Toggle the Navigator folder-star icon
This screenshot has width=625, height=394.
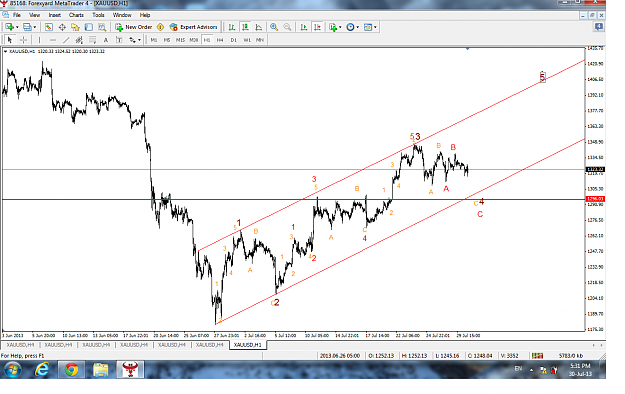click(x=75, y=27)
